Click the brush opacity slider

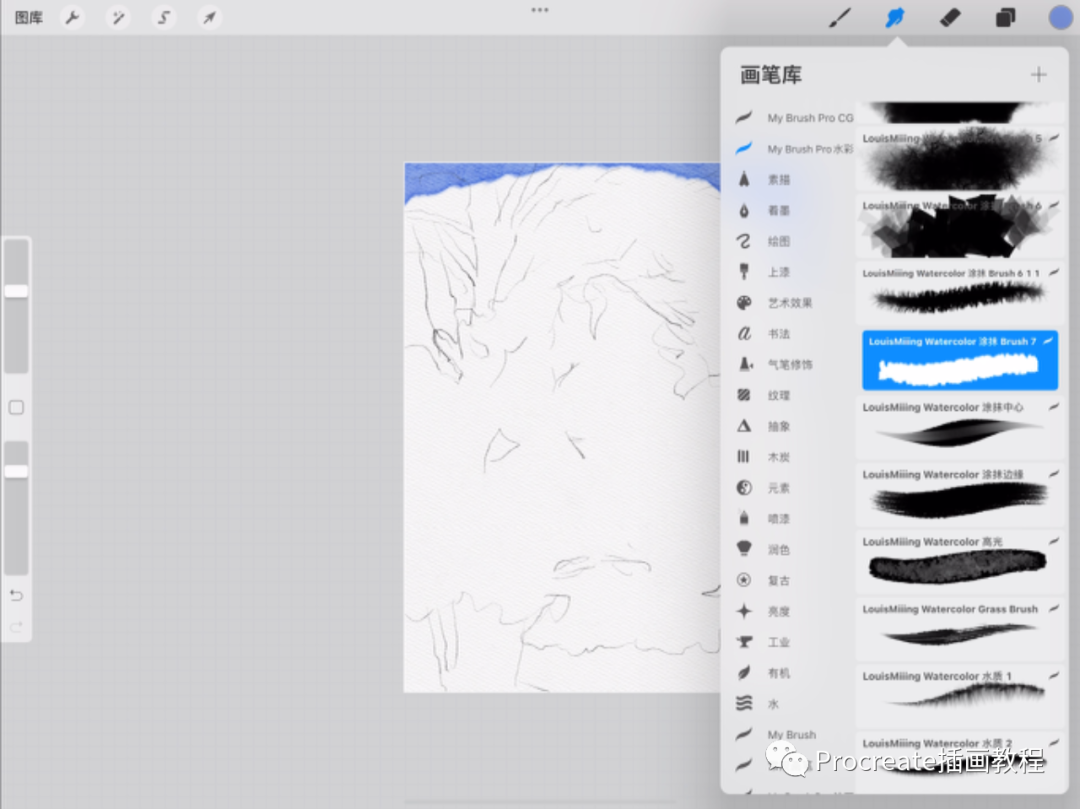point(17,508)
